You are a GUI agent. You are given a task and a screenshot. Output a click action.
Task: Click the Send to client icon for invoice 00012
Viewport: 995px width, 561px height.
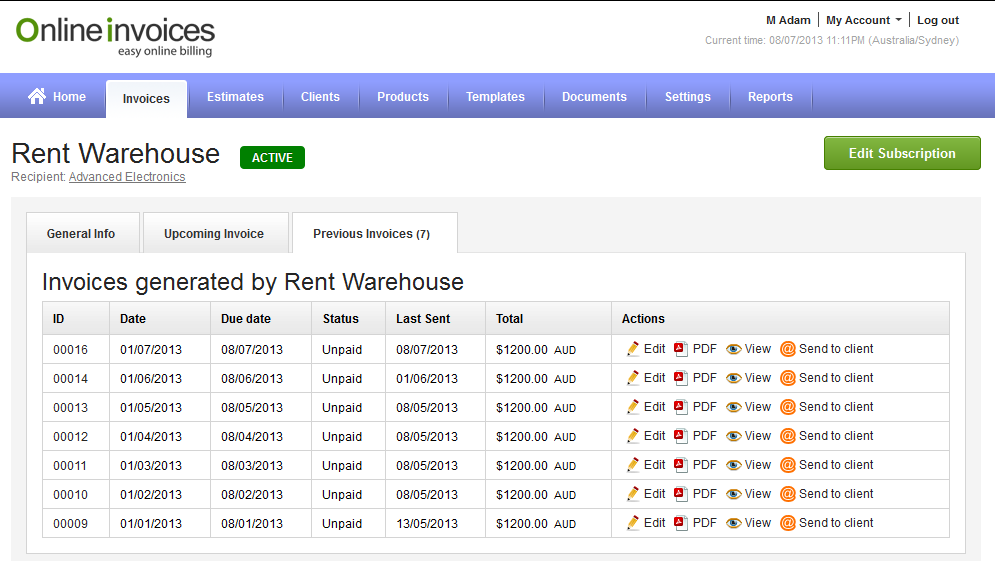[788, 436]
